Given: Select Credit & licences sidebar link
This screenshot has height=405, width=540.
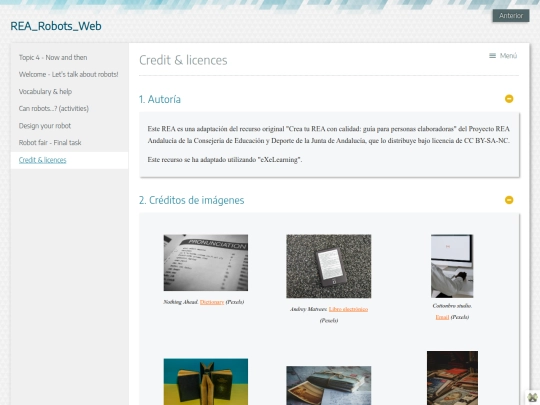Looking at the screenshot, I should pos(43,160).
